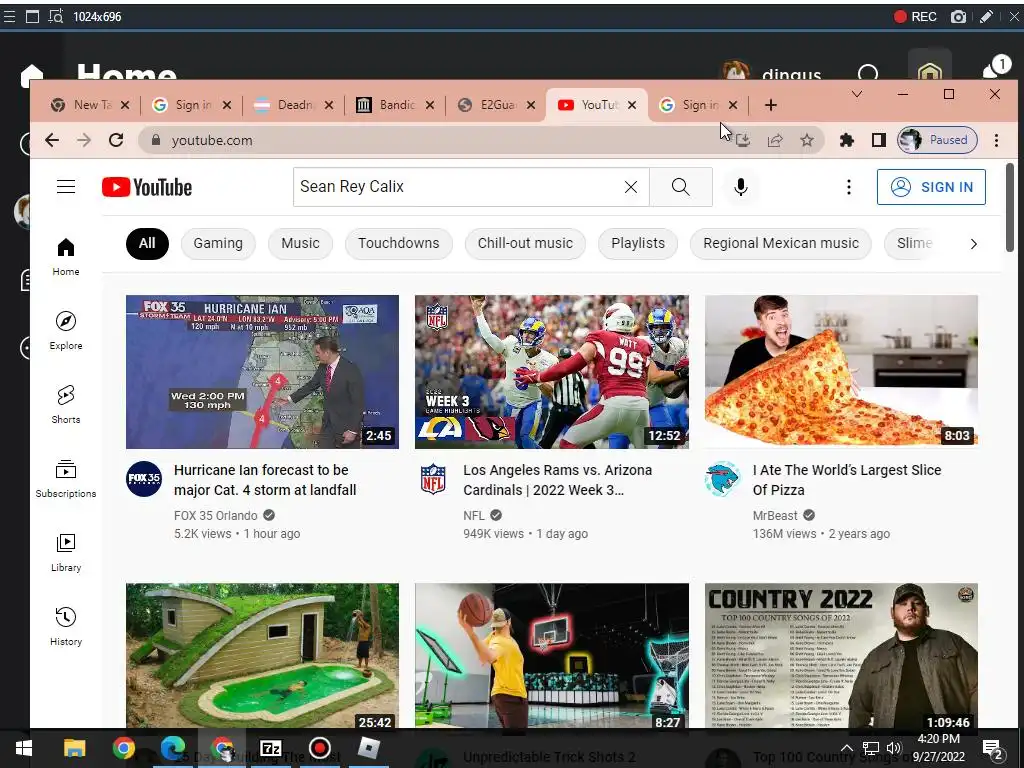1024x768 pixels.
Task: Switch to the New Tab tab
Action: coord(91,105)
